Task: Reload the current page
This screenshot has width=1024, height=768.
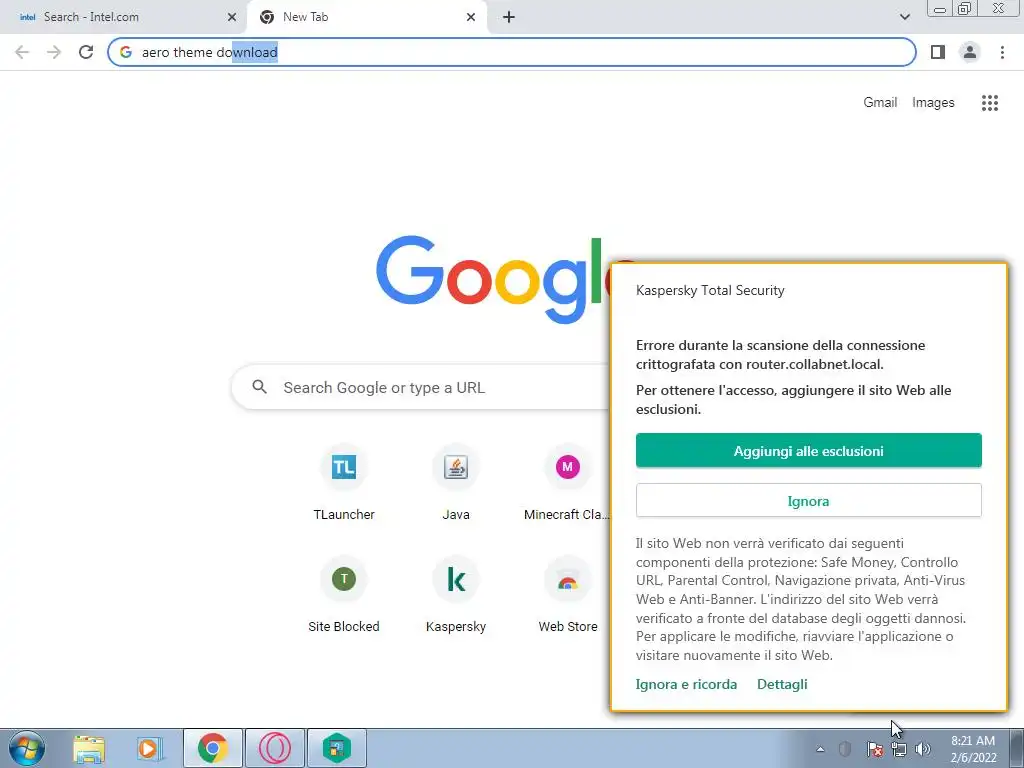Action: click(x=86, y=52)
